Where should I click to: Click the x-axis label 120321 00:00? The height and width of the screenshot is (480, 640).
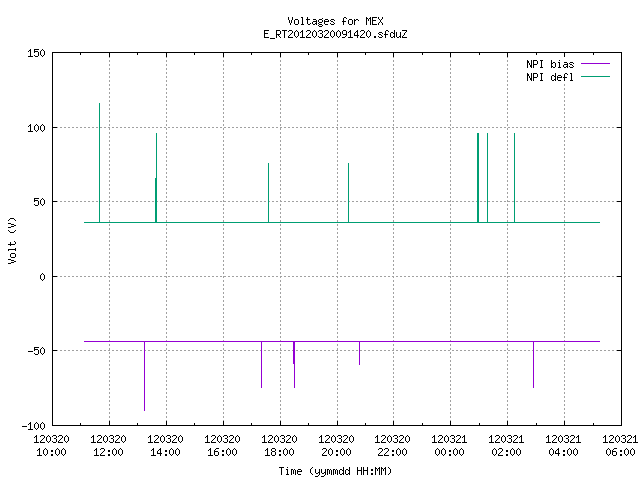click(449, 446)
